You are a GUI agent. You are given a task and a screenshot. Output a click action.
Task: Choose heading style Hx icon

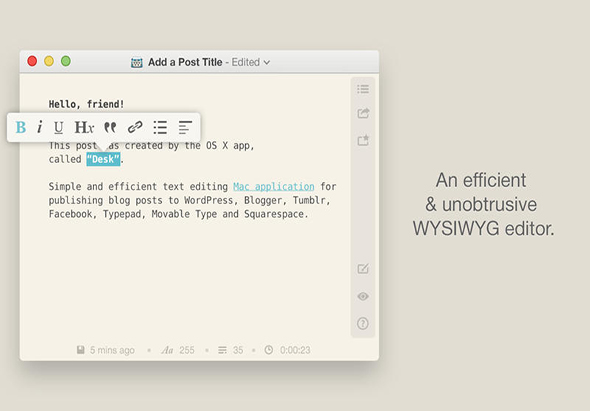(x=84, y=128)
